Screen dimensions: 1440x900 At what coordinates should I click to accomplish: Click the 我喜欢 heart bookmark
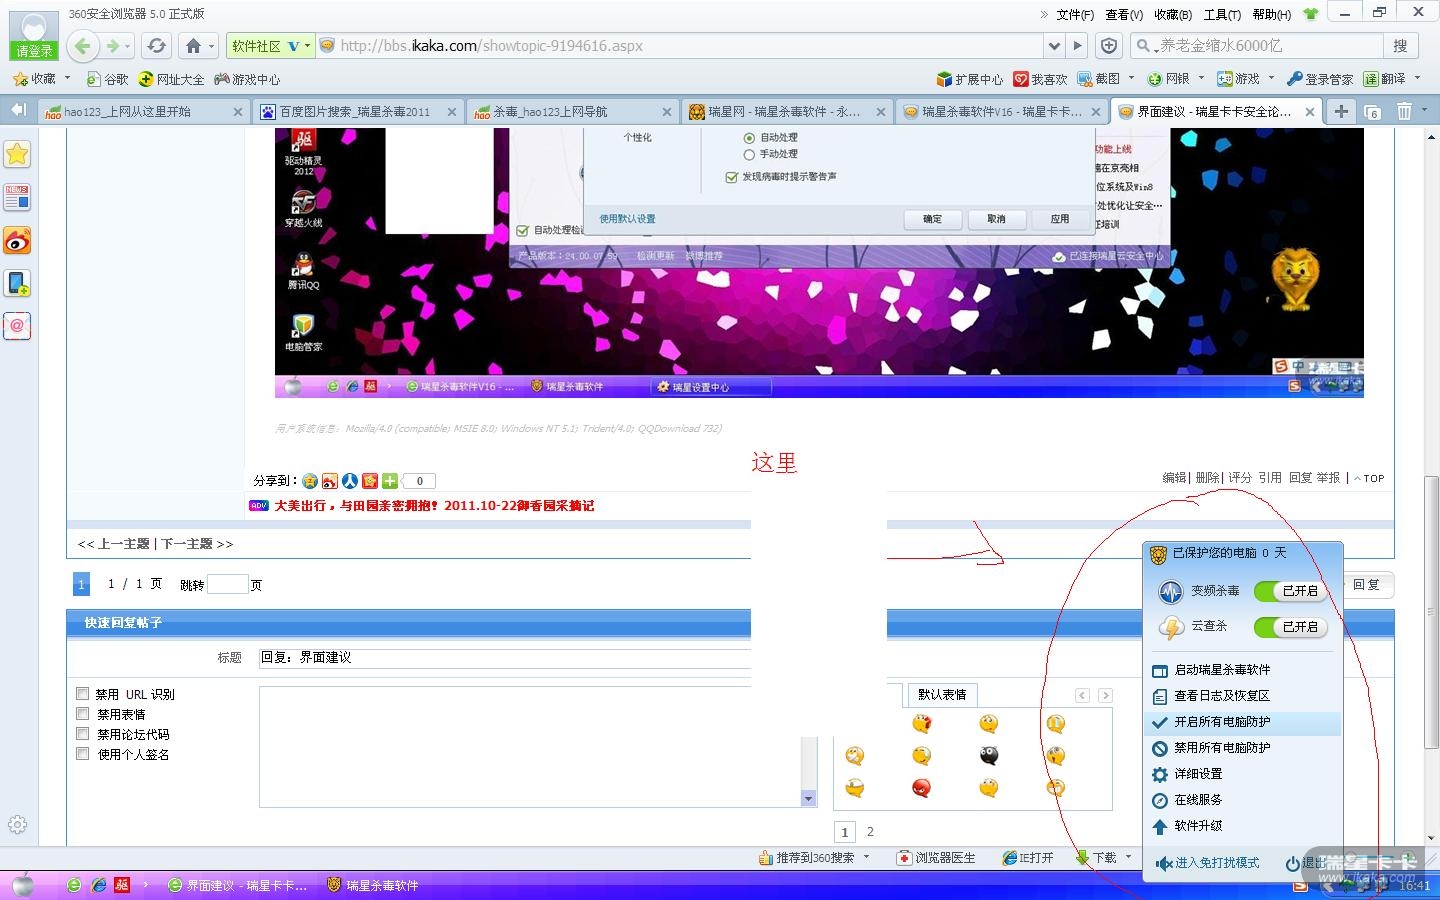pyautogui.click(x=1040, y=79)
